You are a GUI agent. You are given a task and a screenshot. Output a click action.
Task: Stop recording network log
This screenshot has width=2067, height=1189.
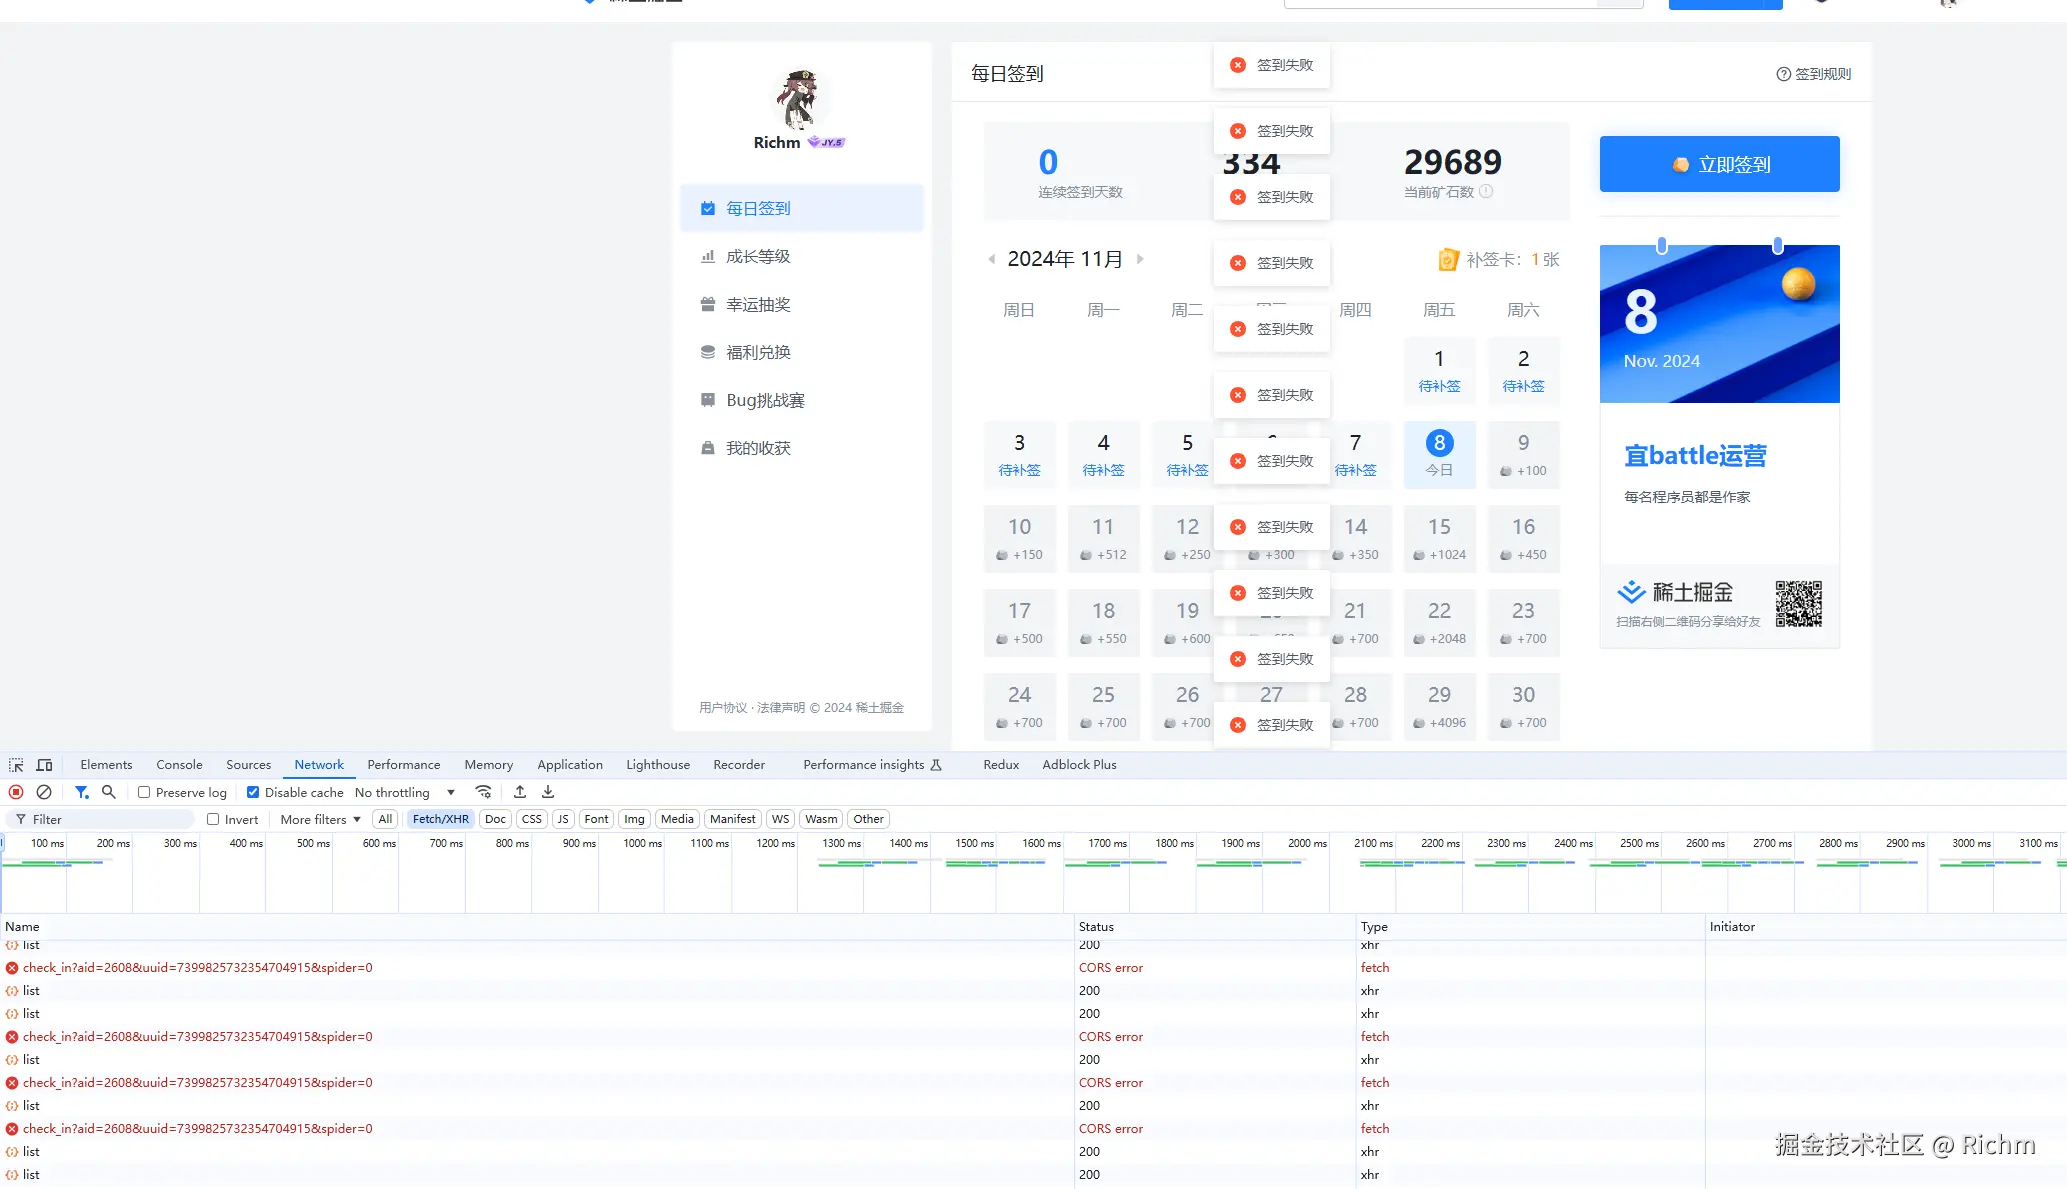coord(16,792)
